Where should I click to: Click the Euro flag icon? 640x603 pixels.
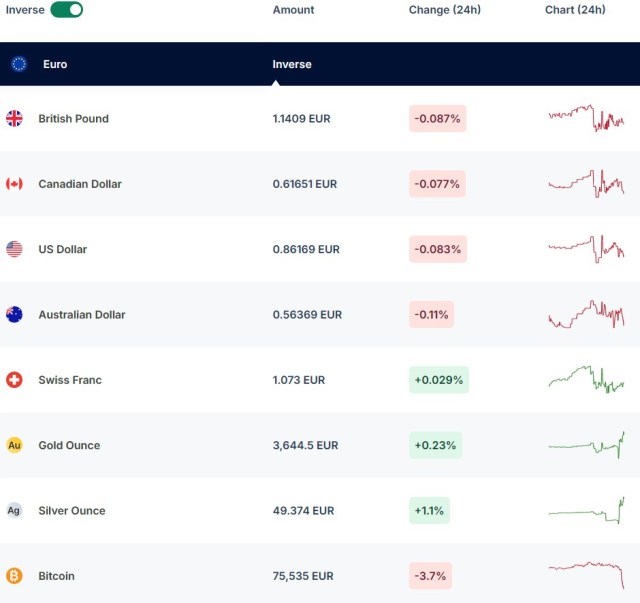click(x=19, y=64)
